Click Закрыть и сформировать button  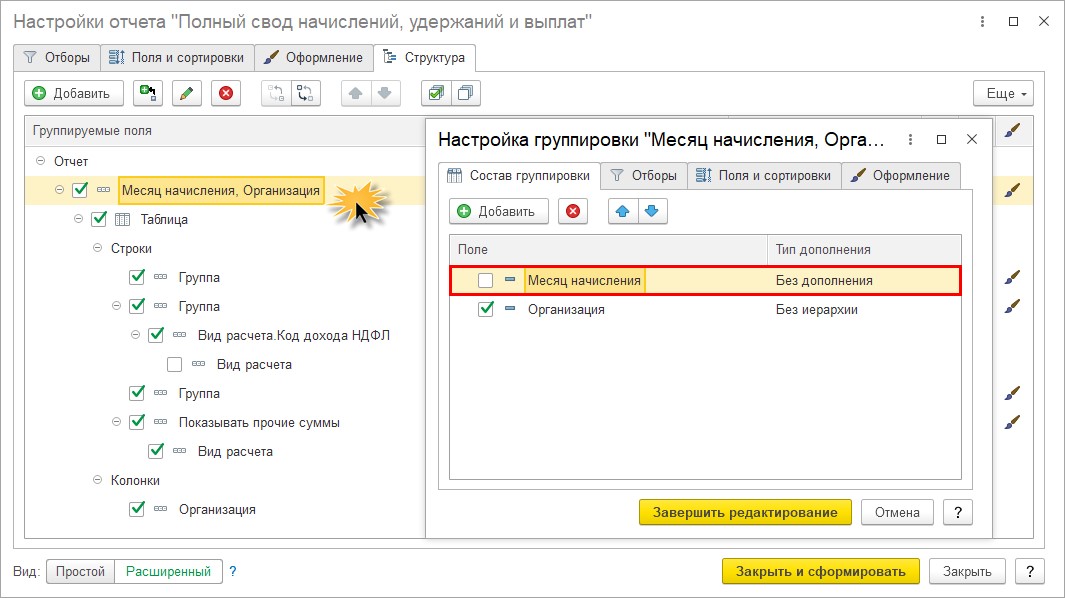pyautogui.click(x=820, y=571)
